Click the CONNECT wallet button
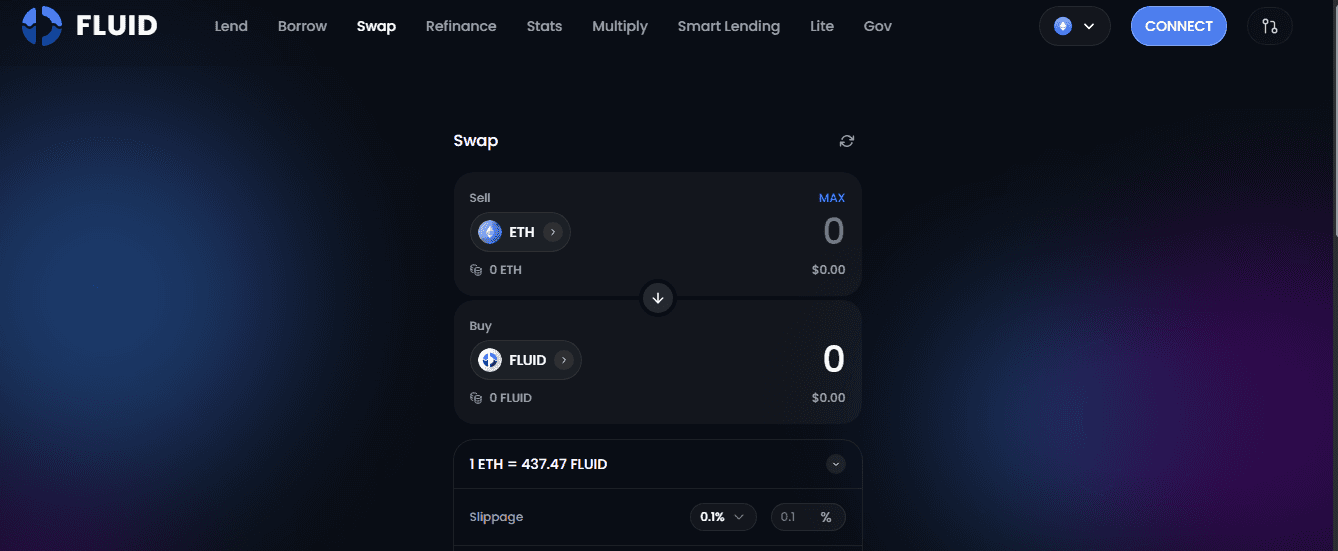This screenshot has height=551, width=1338. point(1179,26)
